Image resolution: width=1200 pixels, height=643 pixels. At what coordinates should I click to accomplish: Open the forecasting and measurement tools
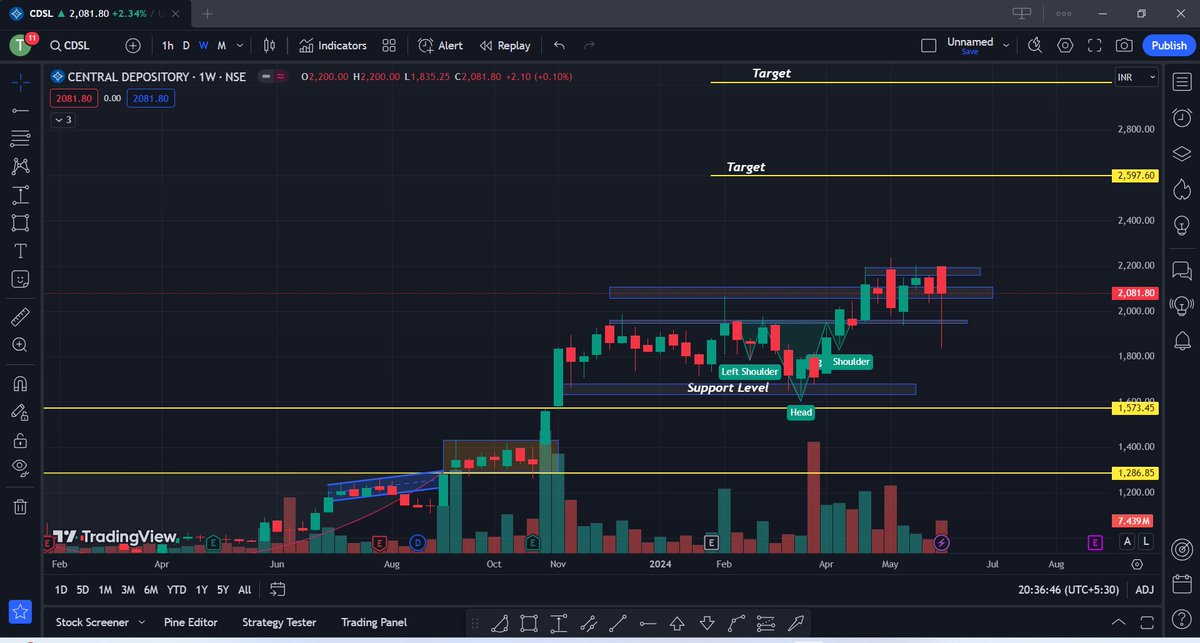coord(20,194)
